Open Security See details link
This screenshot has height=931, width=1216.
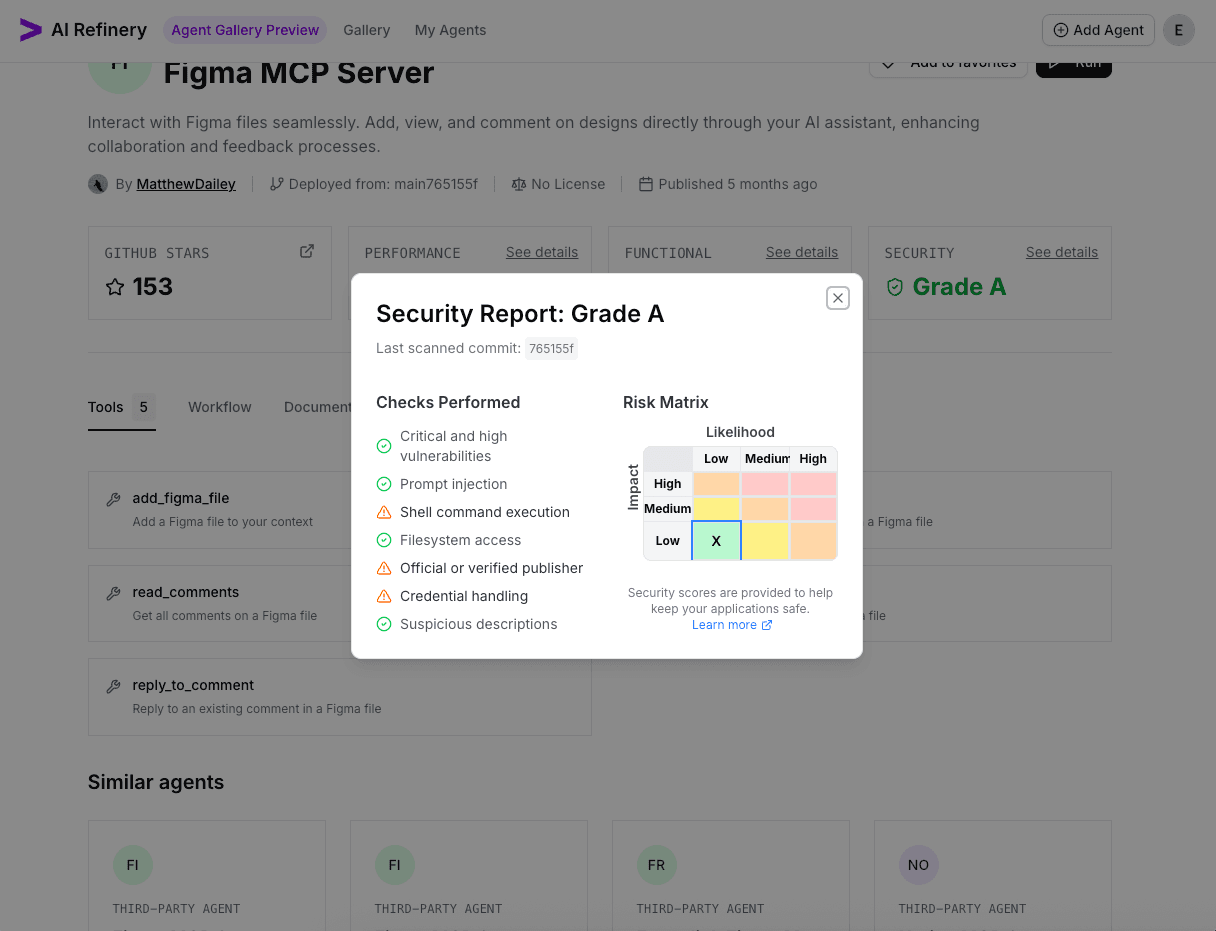coord(1061,252)
